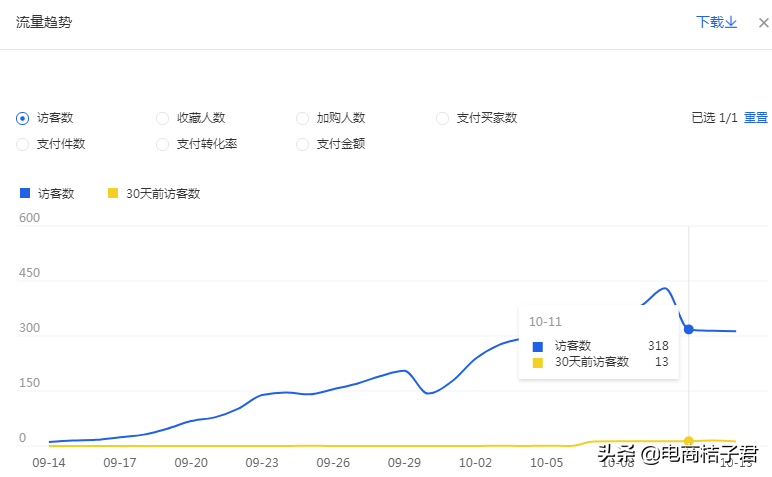Click the 0 y-axis value
The width and height of the screenshot is (772, 477).
click(x=22, y=438)
